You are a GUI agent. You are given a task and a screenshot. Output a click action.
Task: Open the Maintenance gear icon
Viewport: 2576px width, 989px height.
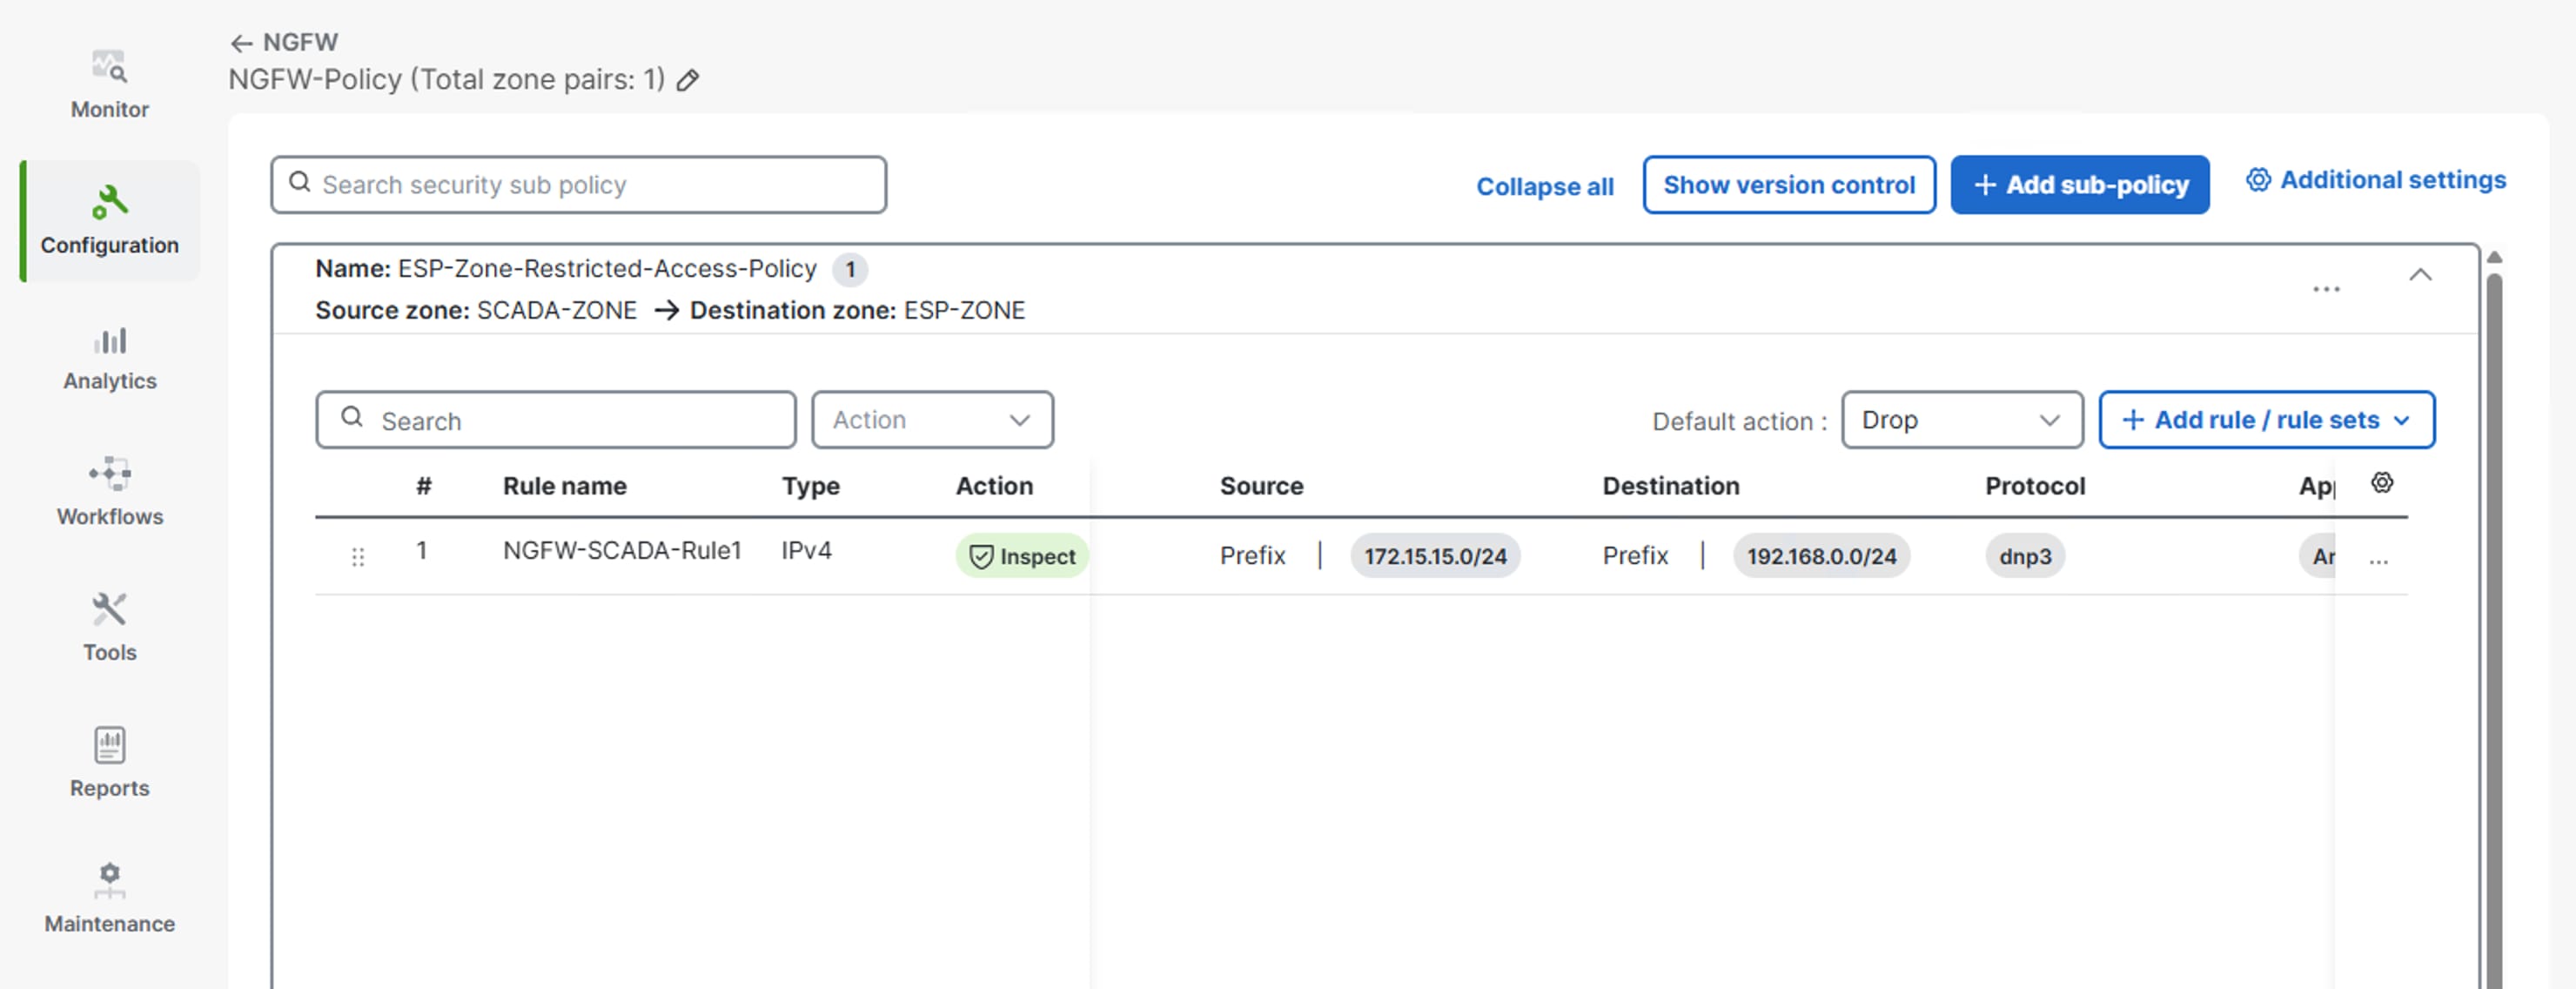click(110, 880)
